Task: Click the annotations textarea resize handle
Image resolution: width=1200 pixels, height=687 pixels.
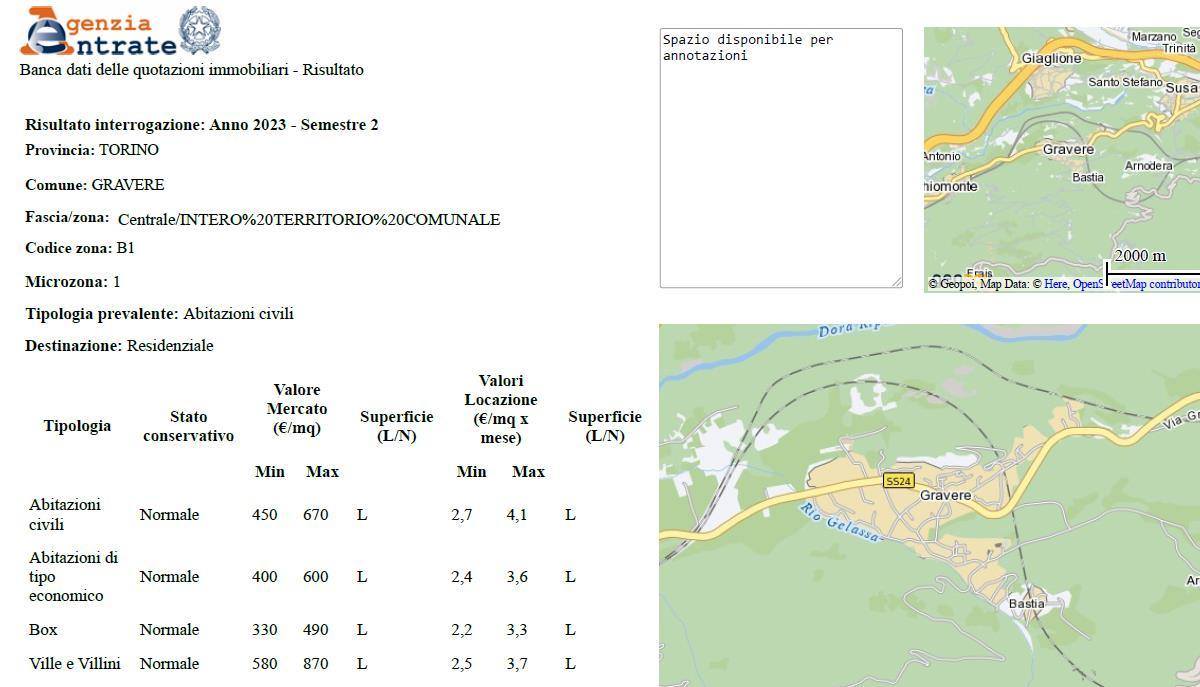Action: pos(896,282)
